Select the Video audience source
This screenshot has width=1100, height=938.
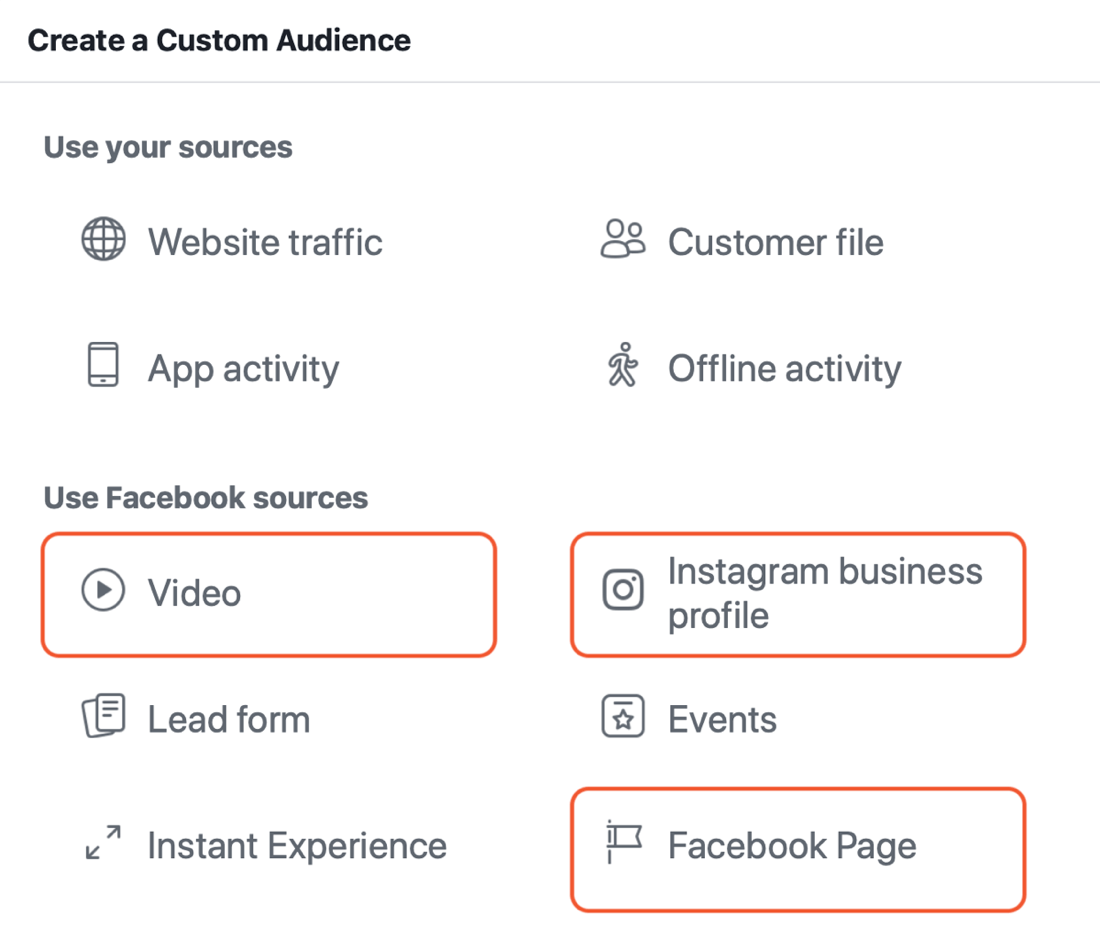(268, 593)
